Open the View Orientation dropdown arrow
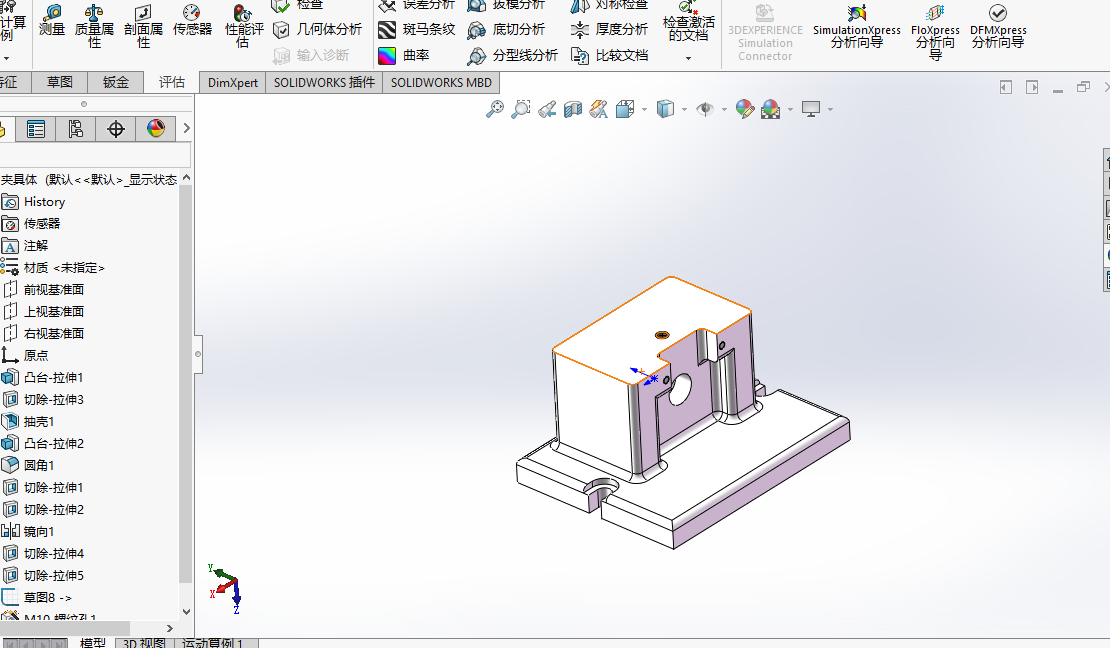1110x648 pixels. pyautogui.click(x=644, y=110)
